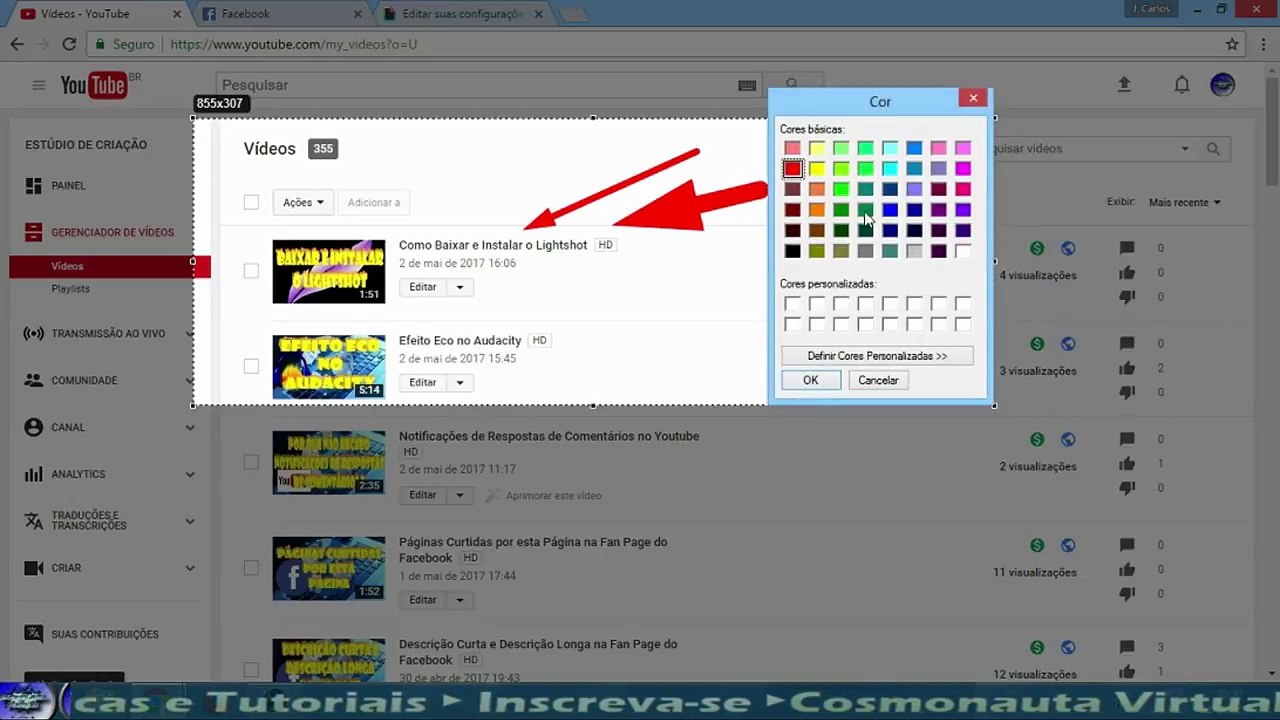The width and height of the screenshot is (1280, 720).
Task: Click the dollar icon for Páginas Curtidas video
Action: pos(1037,545)
